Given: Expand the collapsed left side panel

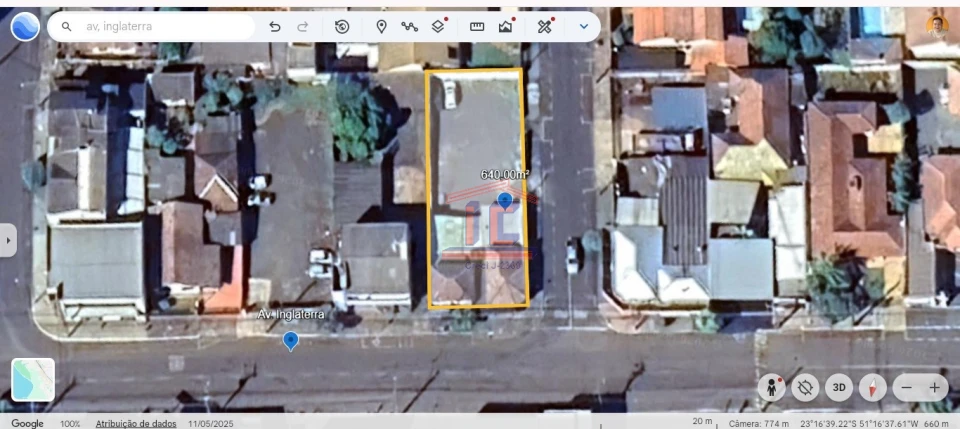Looking at the screenshot, I should click(8, 240).
